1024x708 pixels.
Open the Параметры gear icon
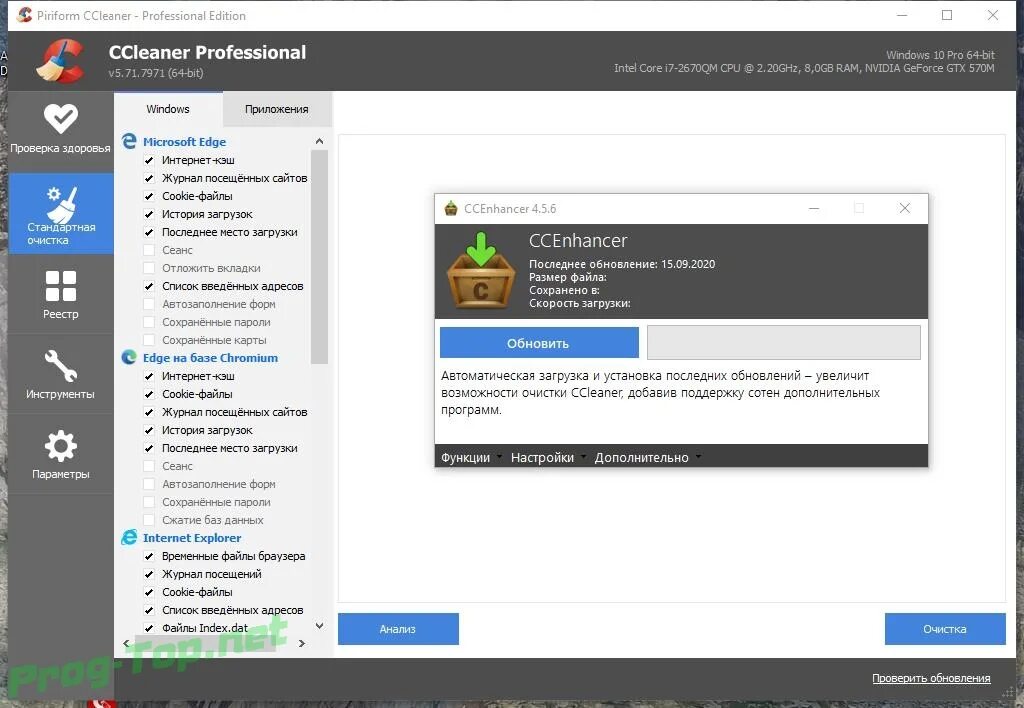61,446
